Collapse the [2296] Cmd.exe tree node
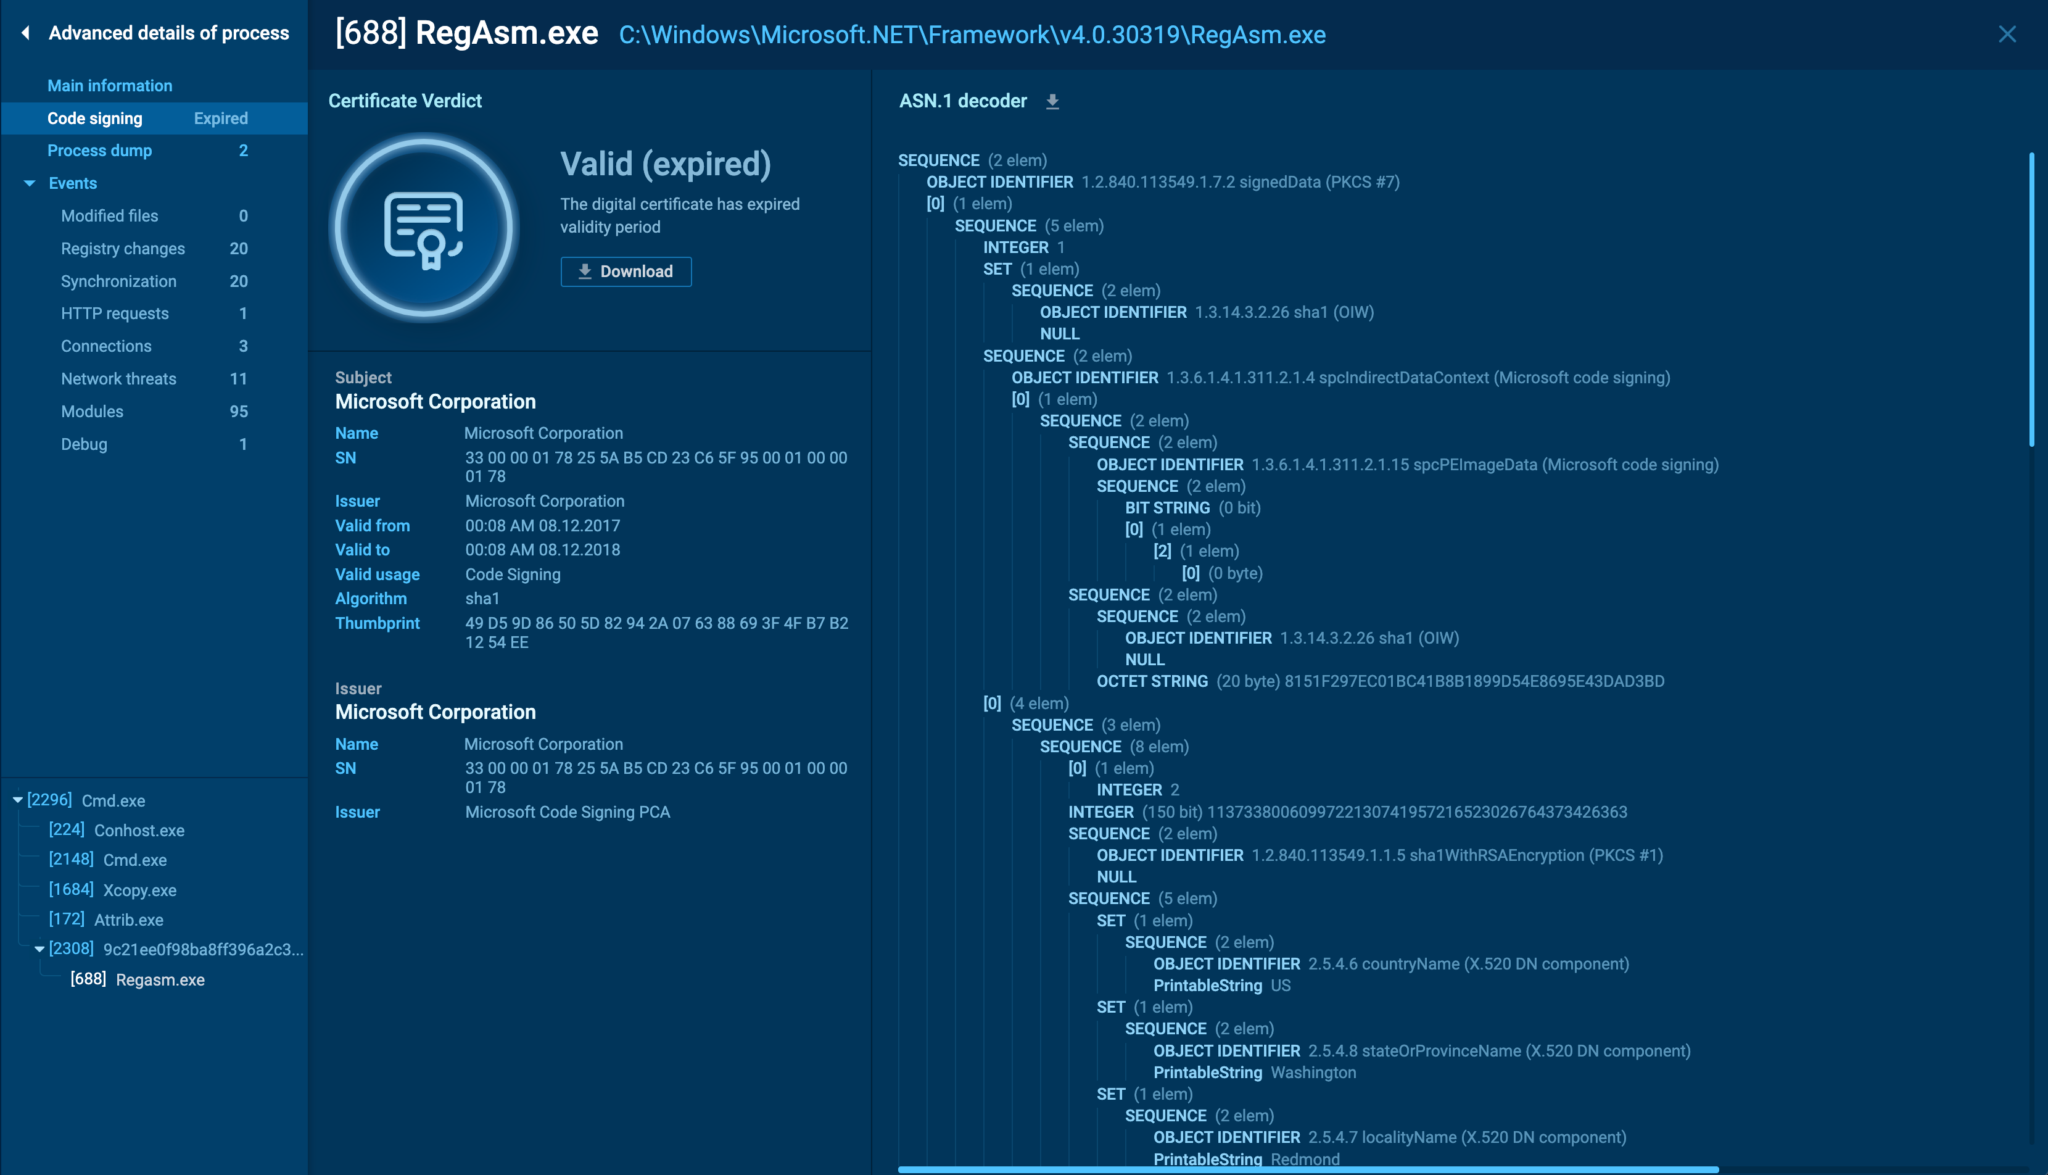The height and width of the screenshot is (1175, 2048). click(18, 800)
